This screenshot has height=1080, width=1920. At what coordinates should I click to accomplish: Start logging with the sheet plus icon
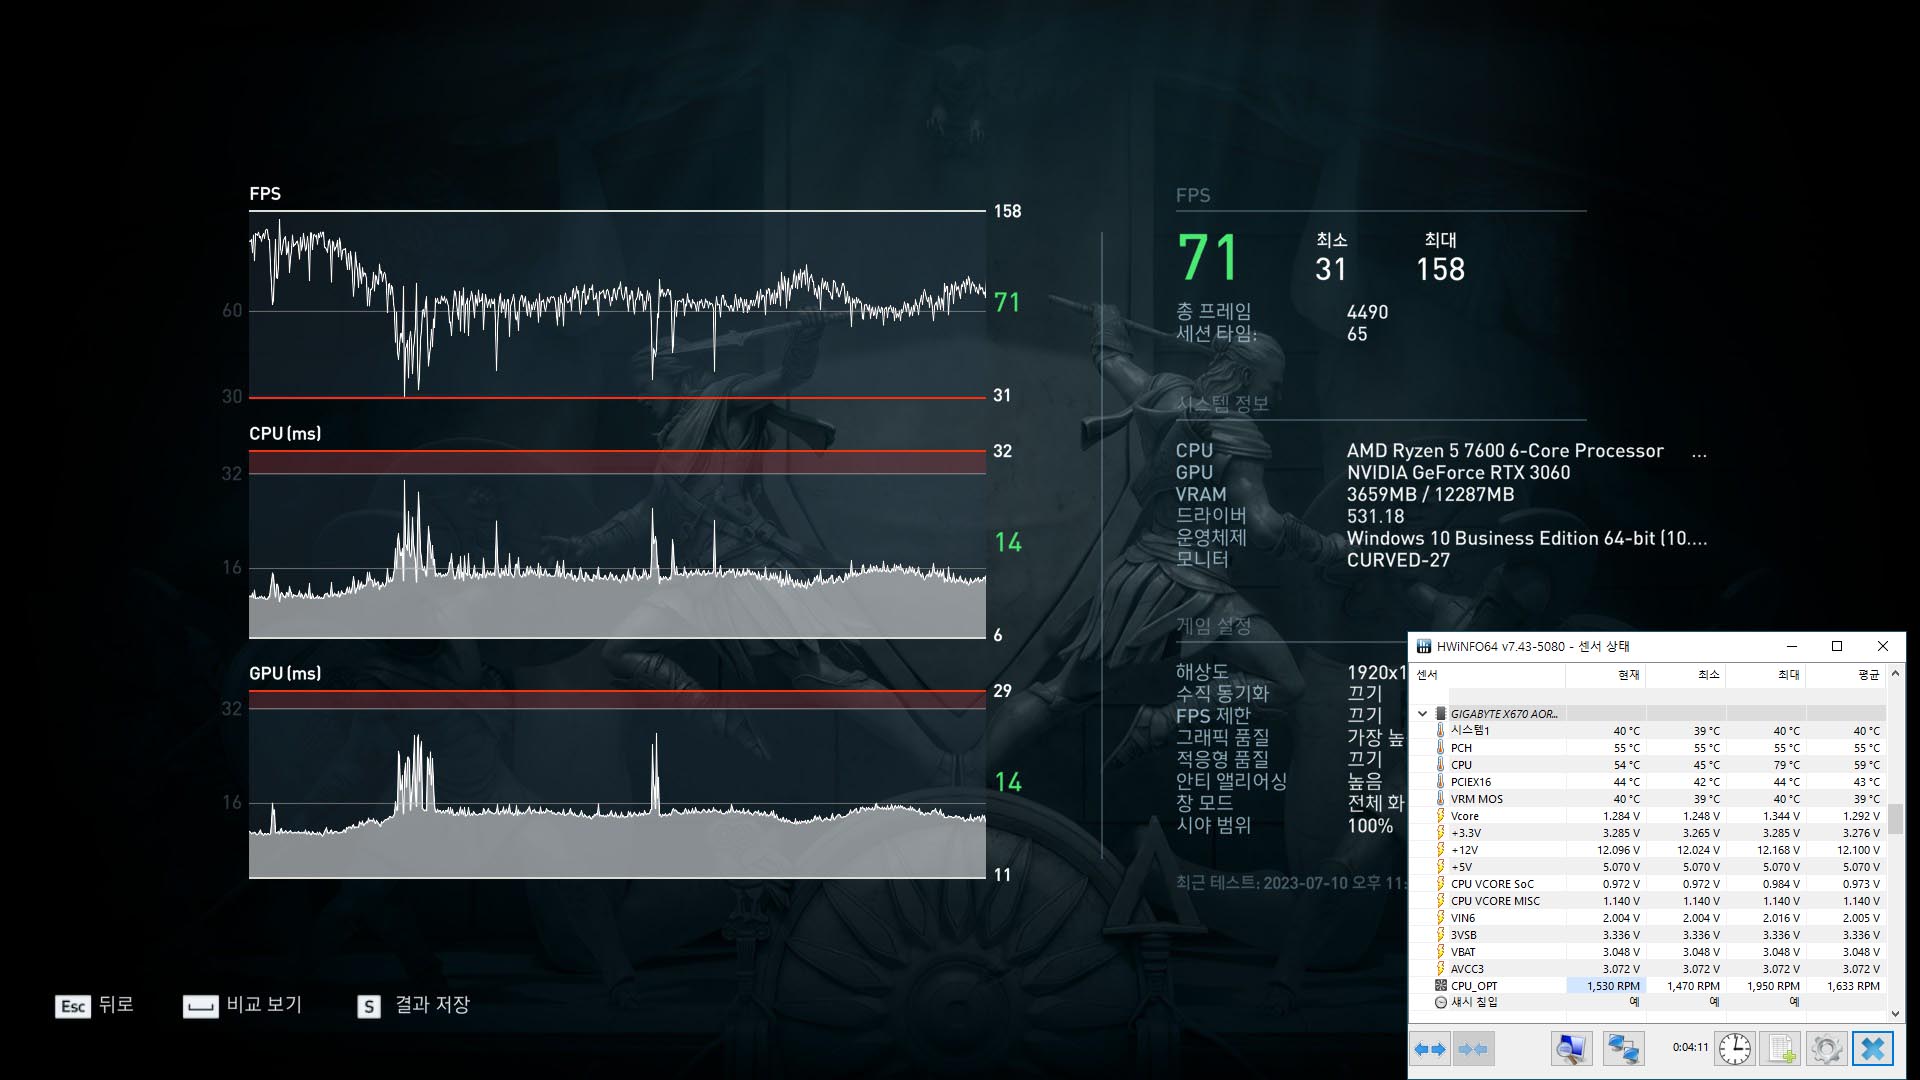tap(1781, 1049)
